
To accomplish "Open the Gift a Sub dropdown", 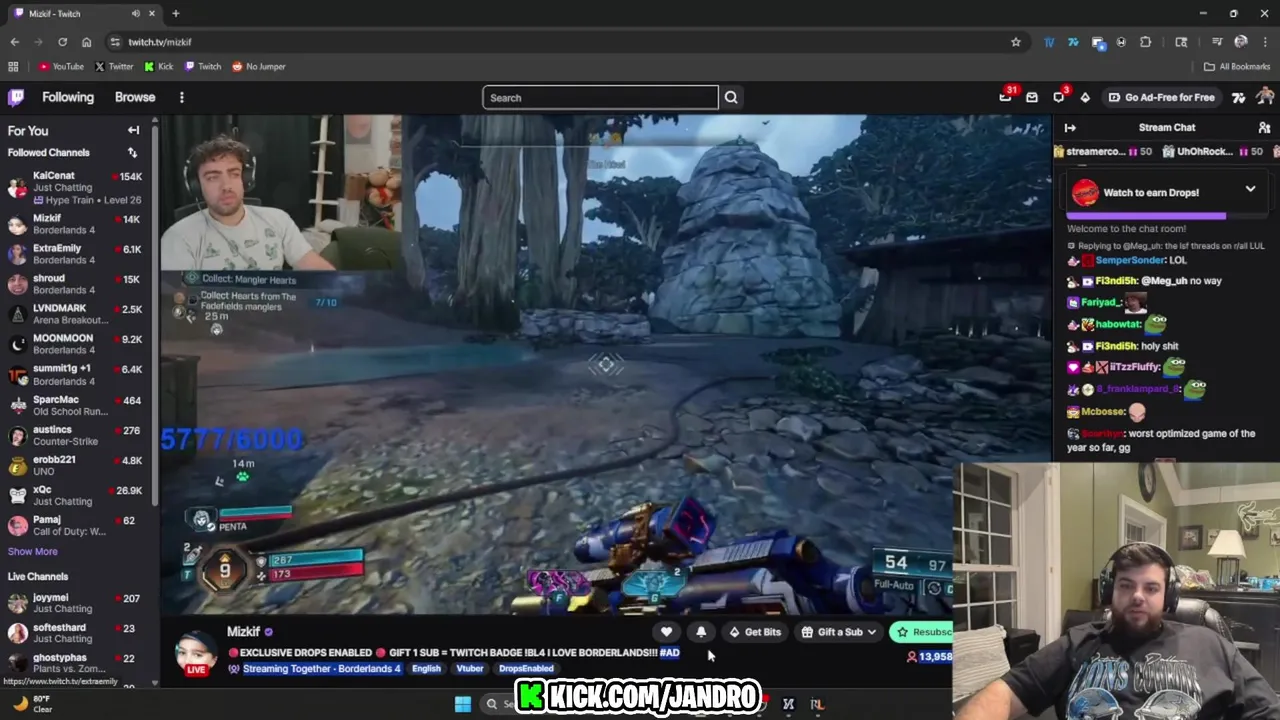I will 840,632.
